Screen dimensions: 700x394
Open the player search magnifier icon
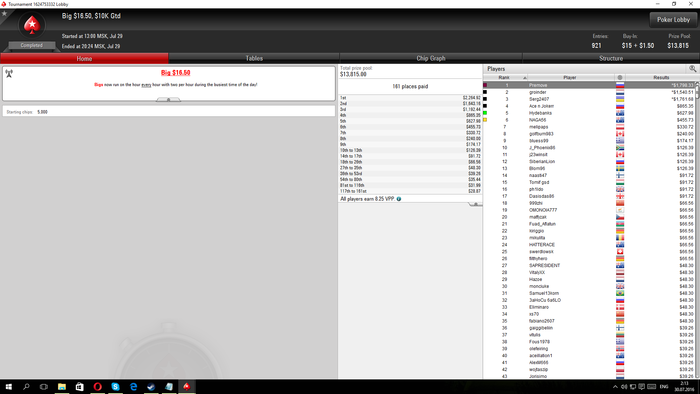(x=692, y=69)
